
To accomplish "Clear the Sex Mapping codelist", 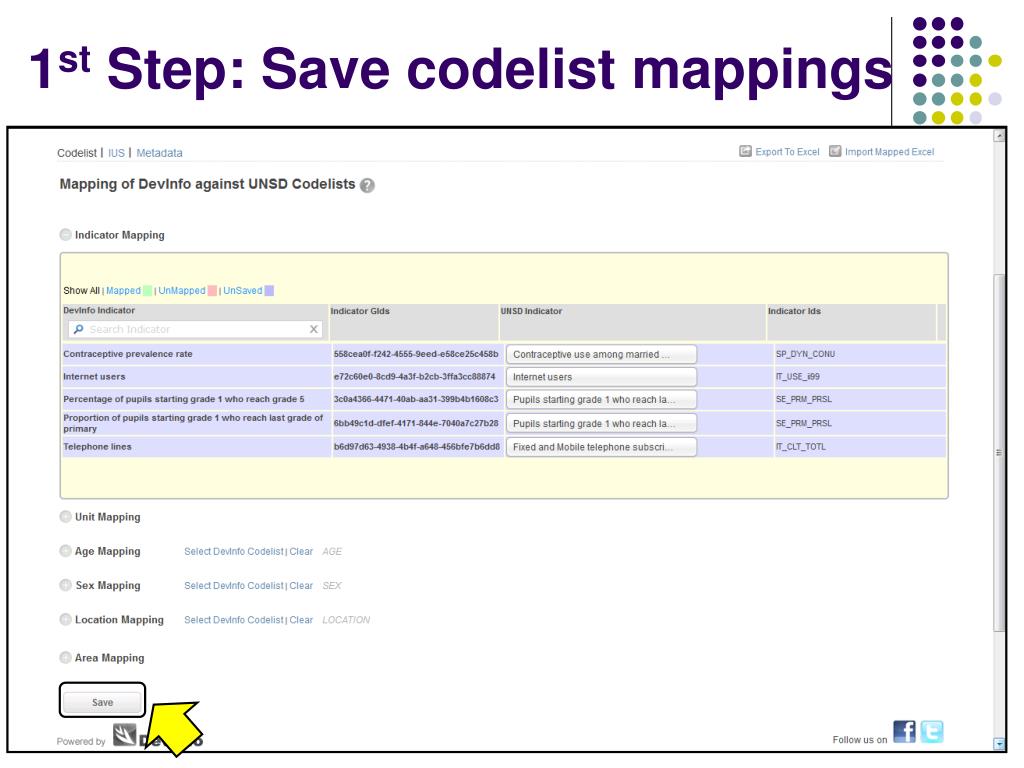I will point(301,586).
